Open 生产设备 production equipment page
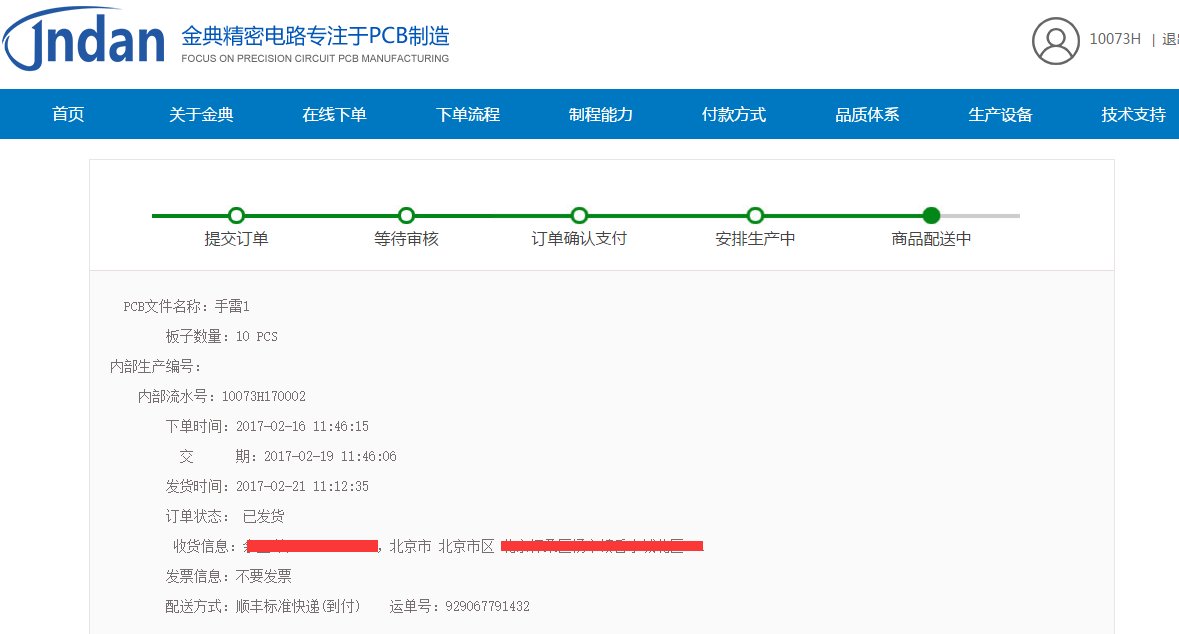 (1000, 115)
